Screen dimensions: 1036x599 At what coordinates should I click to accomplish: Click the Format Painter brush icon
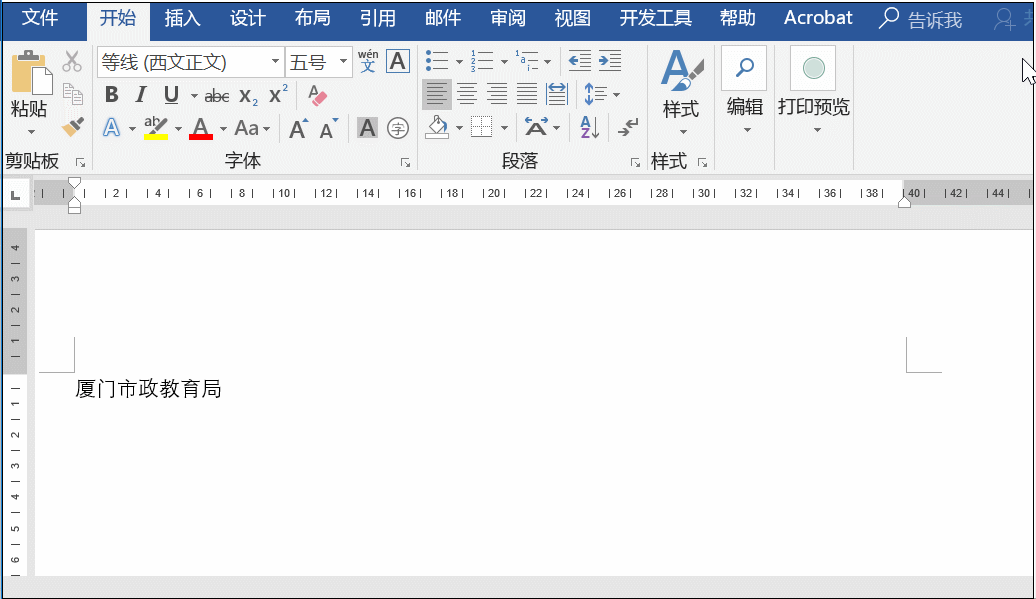pos(72,127)
